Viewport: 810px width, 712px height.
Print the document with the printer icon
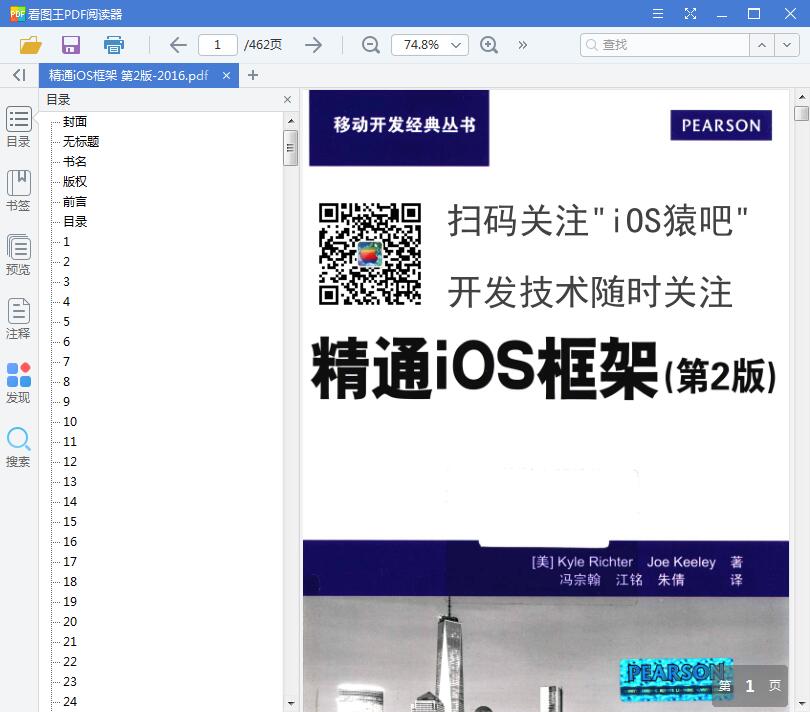click(114, 45)
